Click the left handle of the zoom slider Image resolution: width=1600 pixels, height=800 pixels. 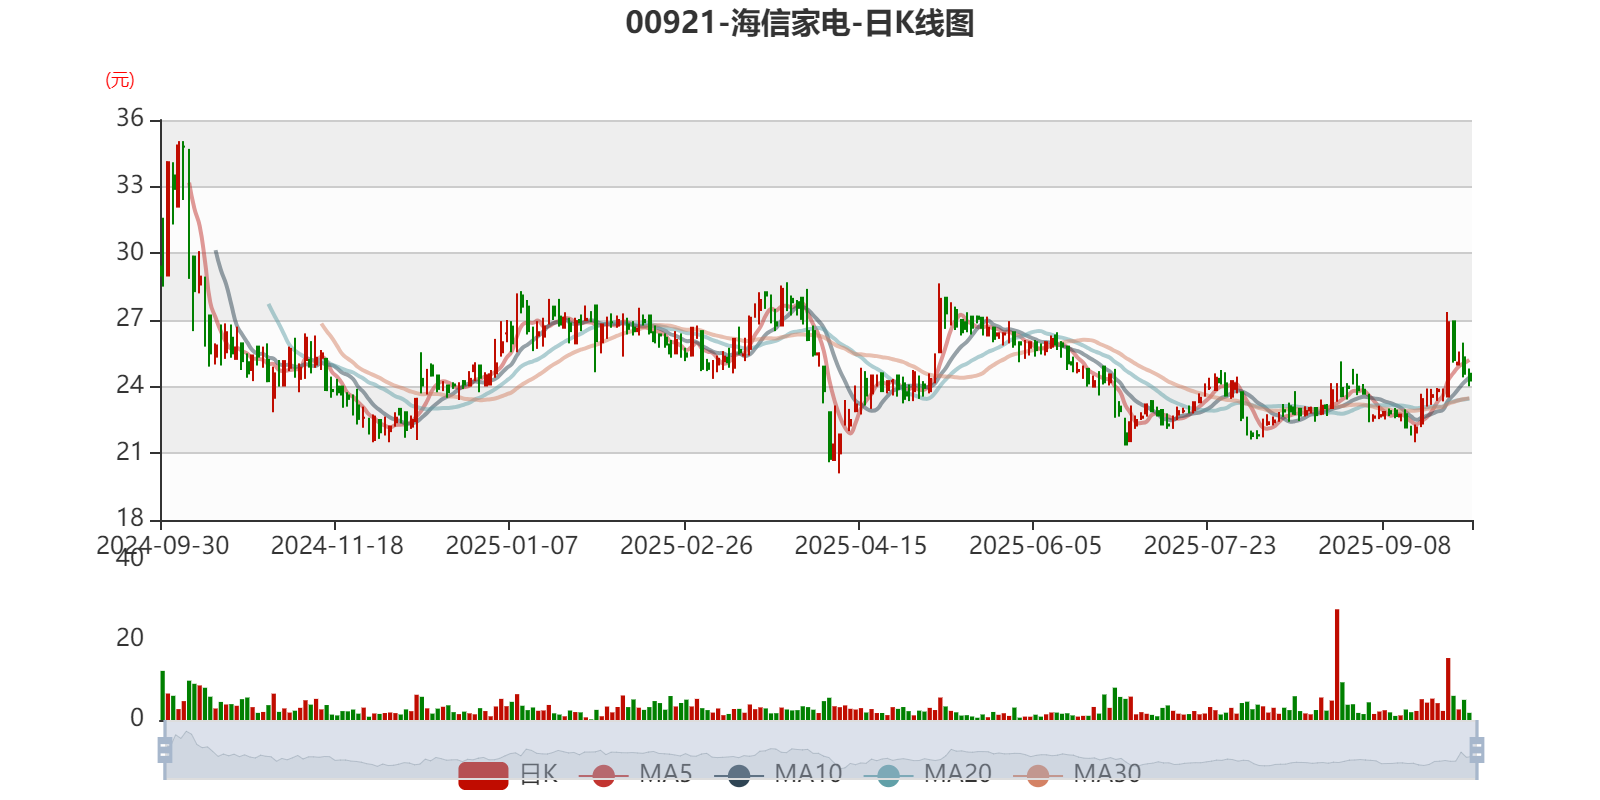pyautogui.click(x=165, y=749)
